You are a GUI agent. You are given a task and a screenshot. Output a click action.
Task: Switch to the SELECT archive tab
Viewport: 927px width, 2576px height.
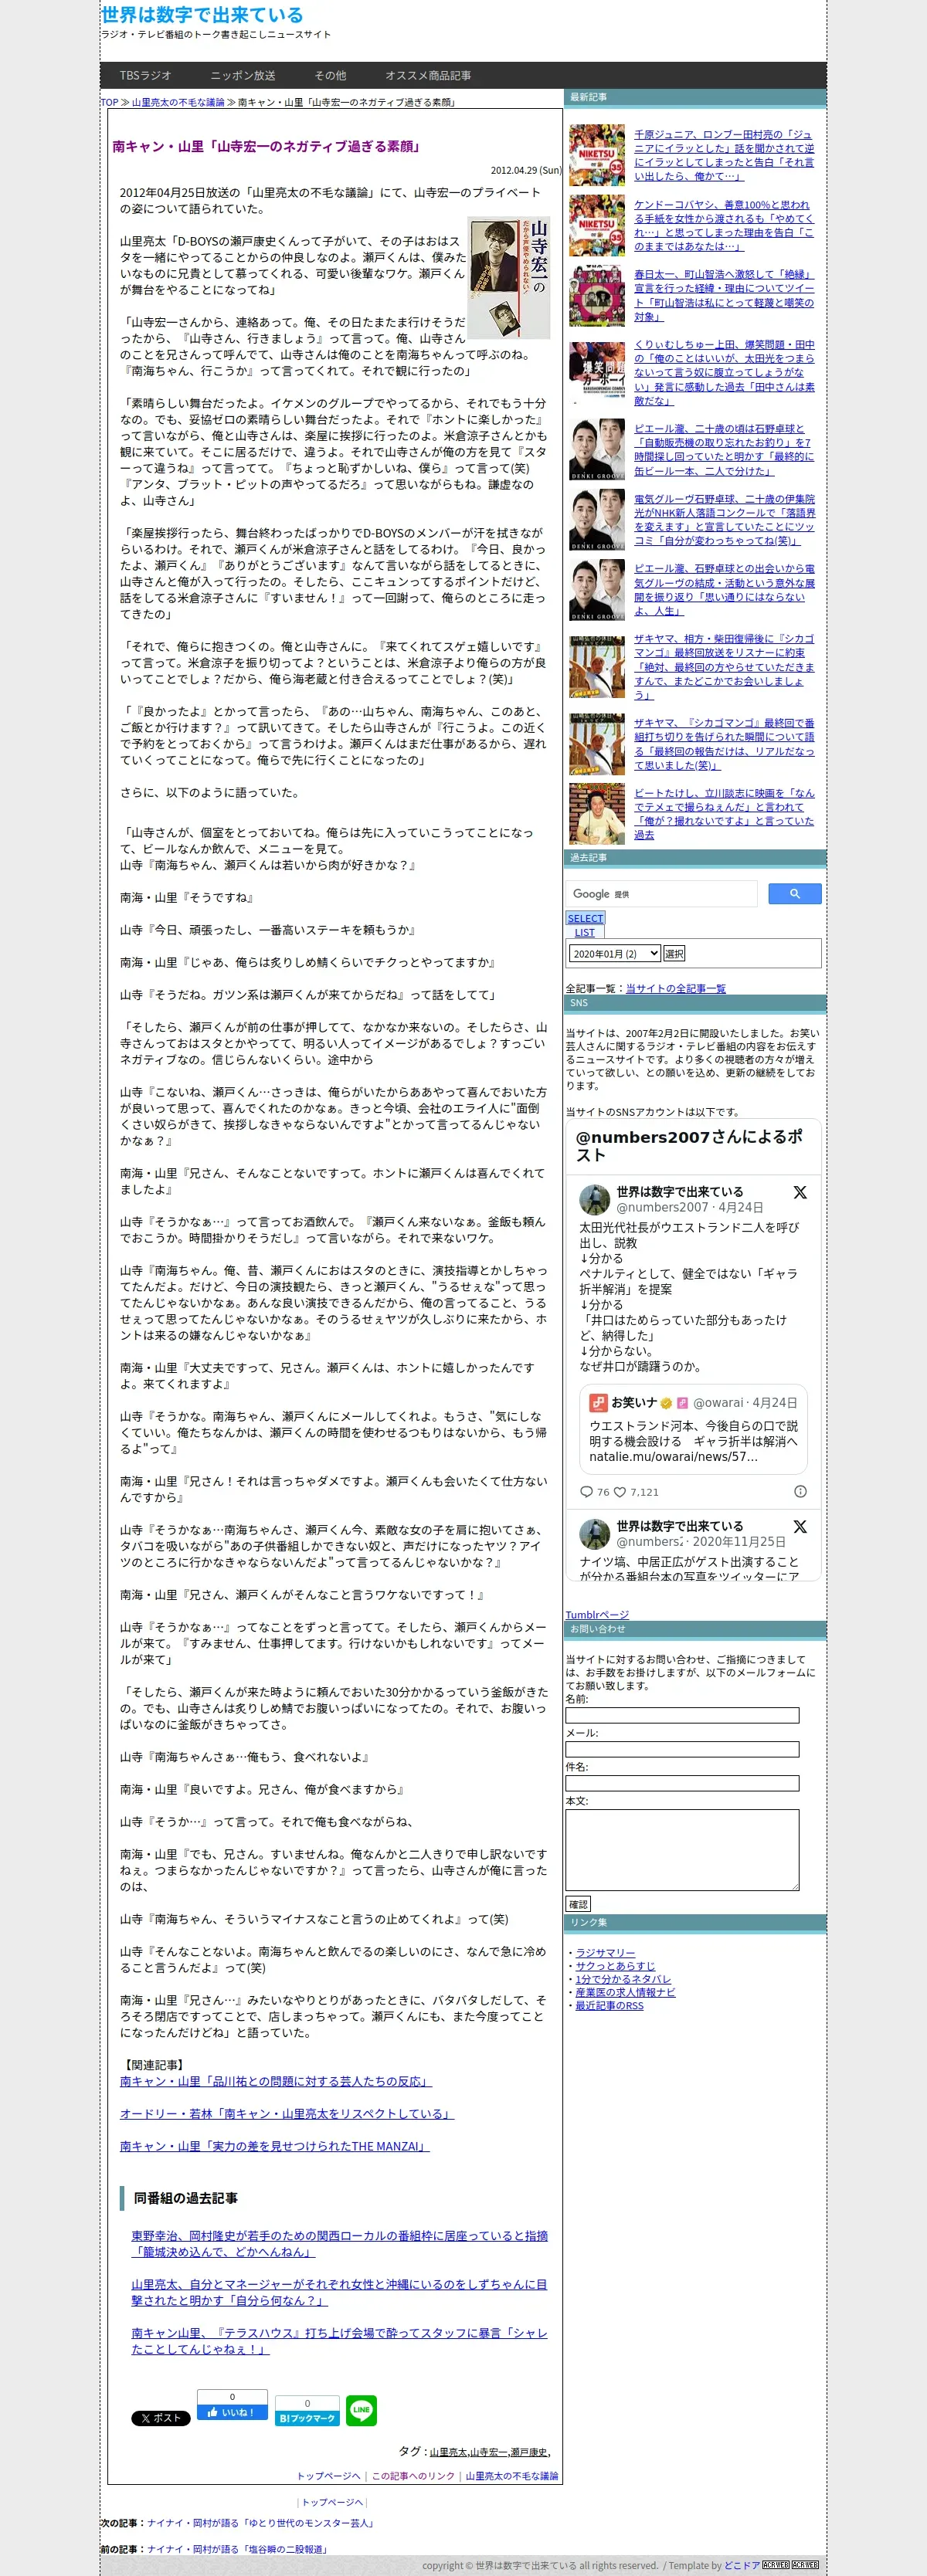click(x=585, y=918)
